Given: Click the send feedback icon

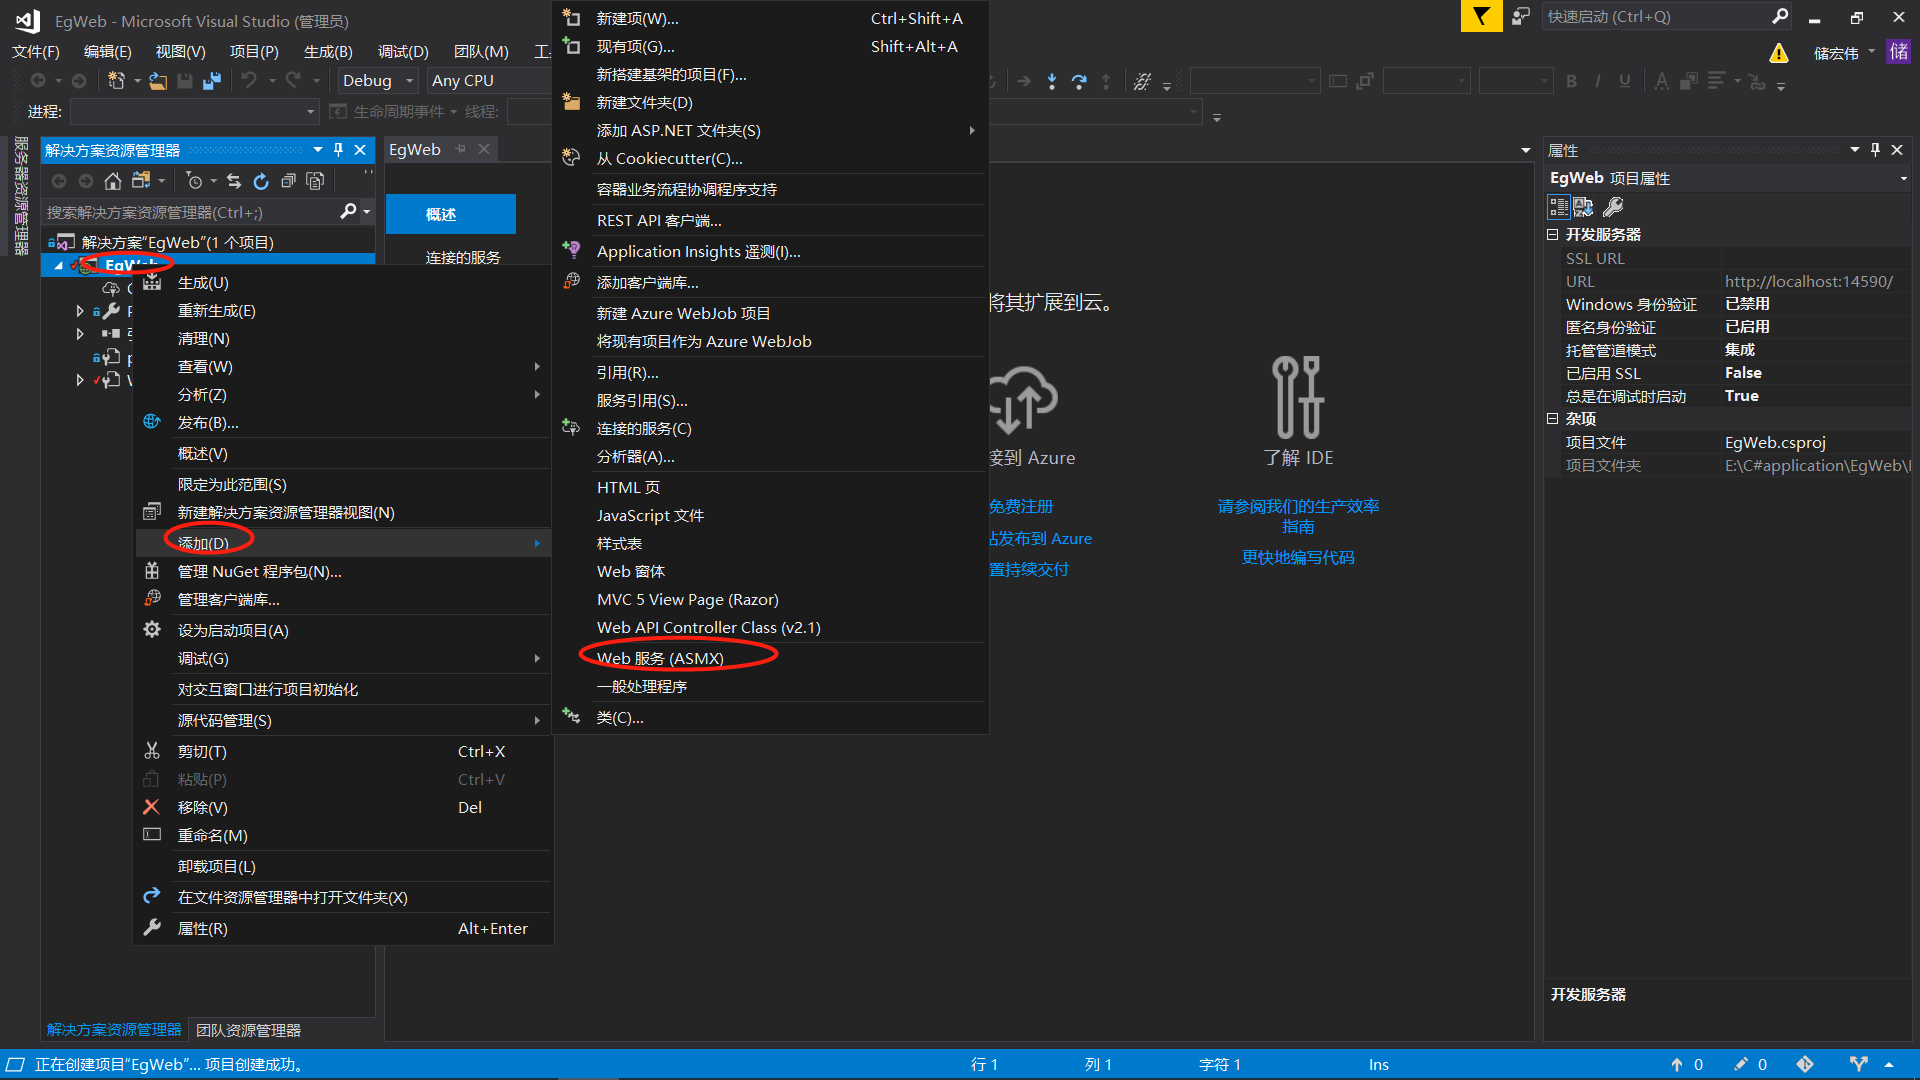Looking at the screenshot, I should [x=1521, y=16].
